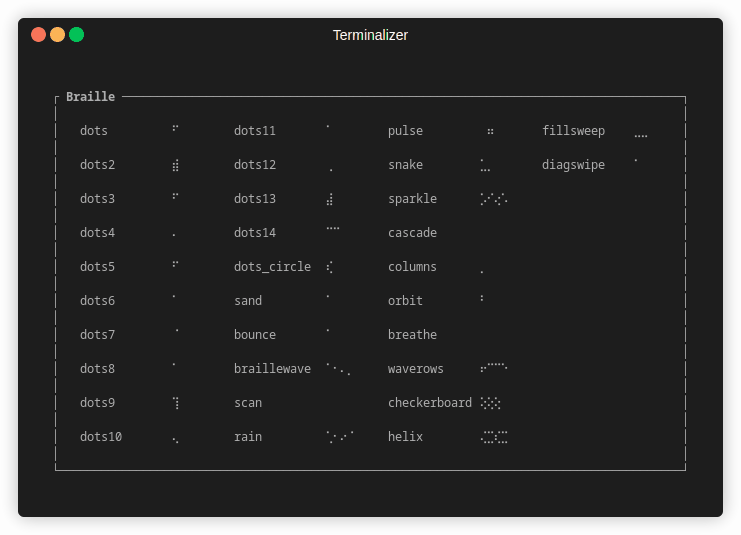Click the snake spinner label
Screen dimensions: 741x535
(x=405, y=165)
